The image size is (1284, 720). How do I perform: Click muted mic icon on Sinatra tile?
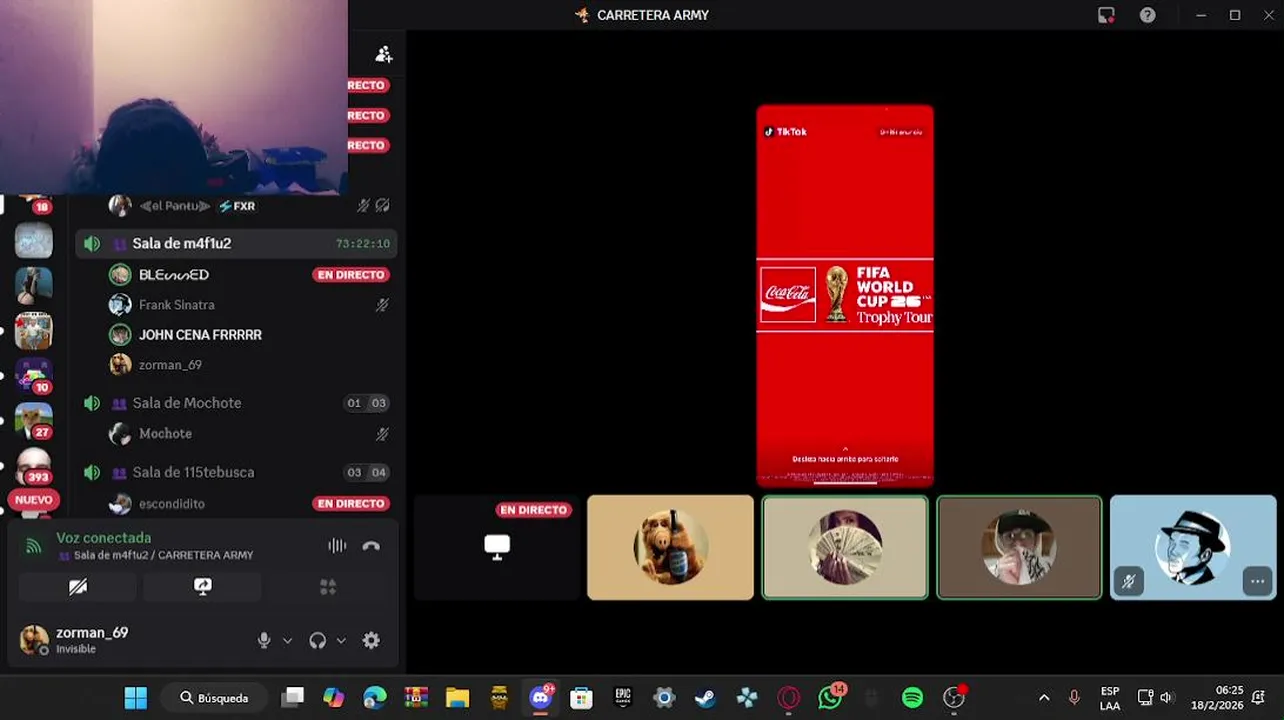click(1129, 581)
